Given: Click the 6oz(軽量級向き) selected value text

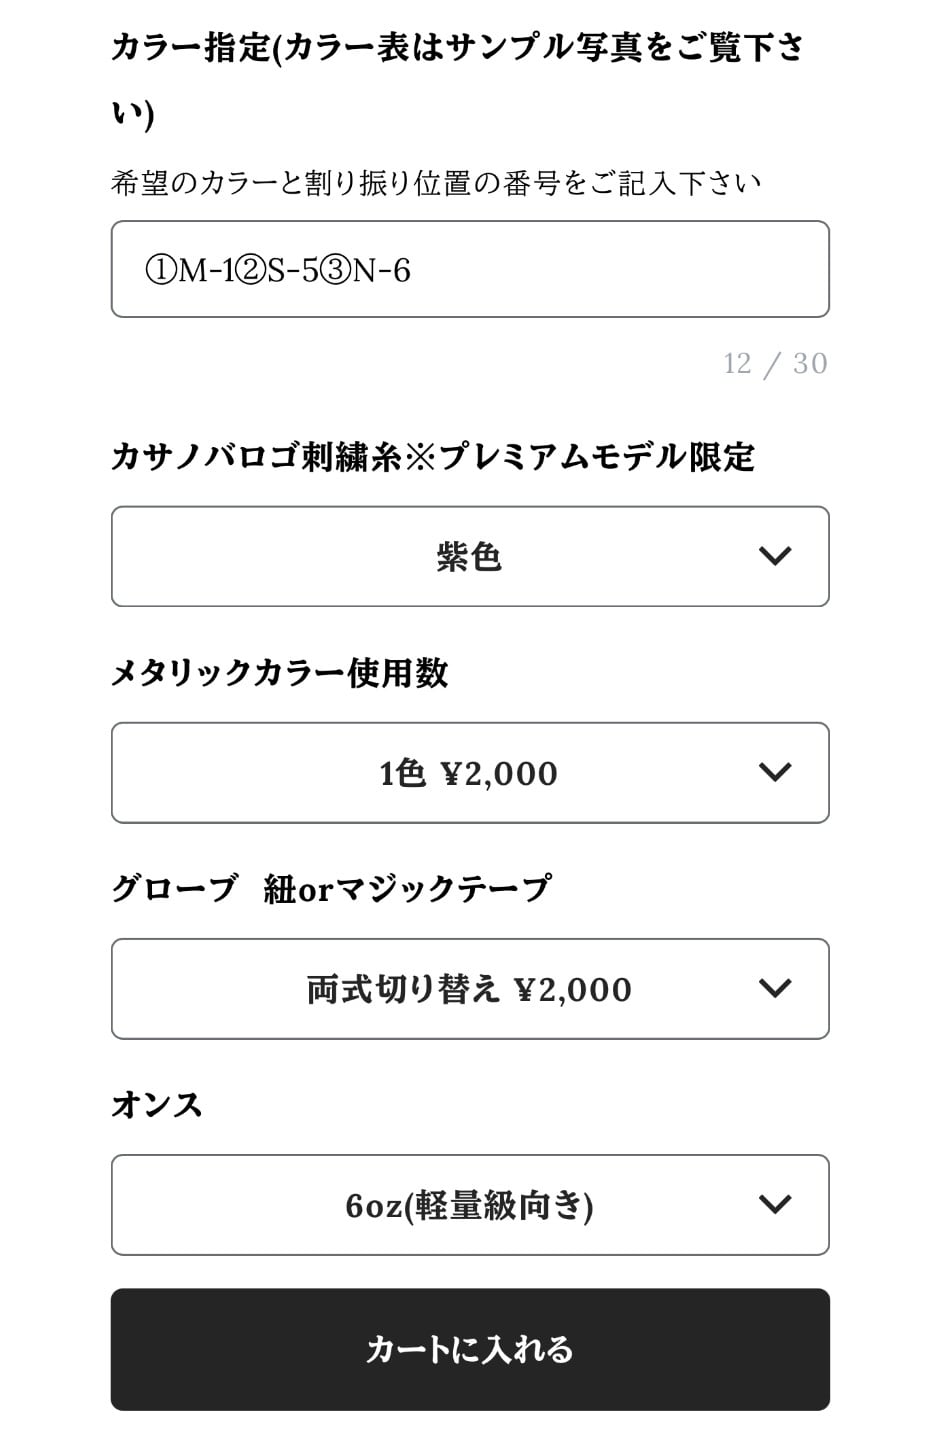Looking at the screenshot, I should coord(469,1206).
